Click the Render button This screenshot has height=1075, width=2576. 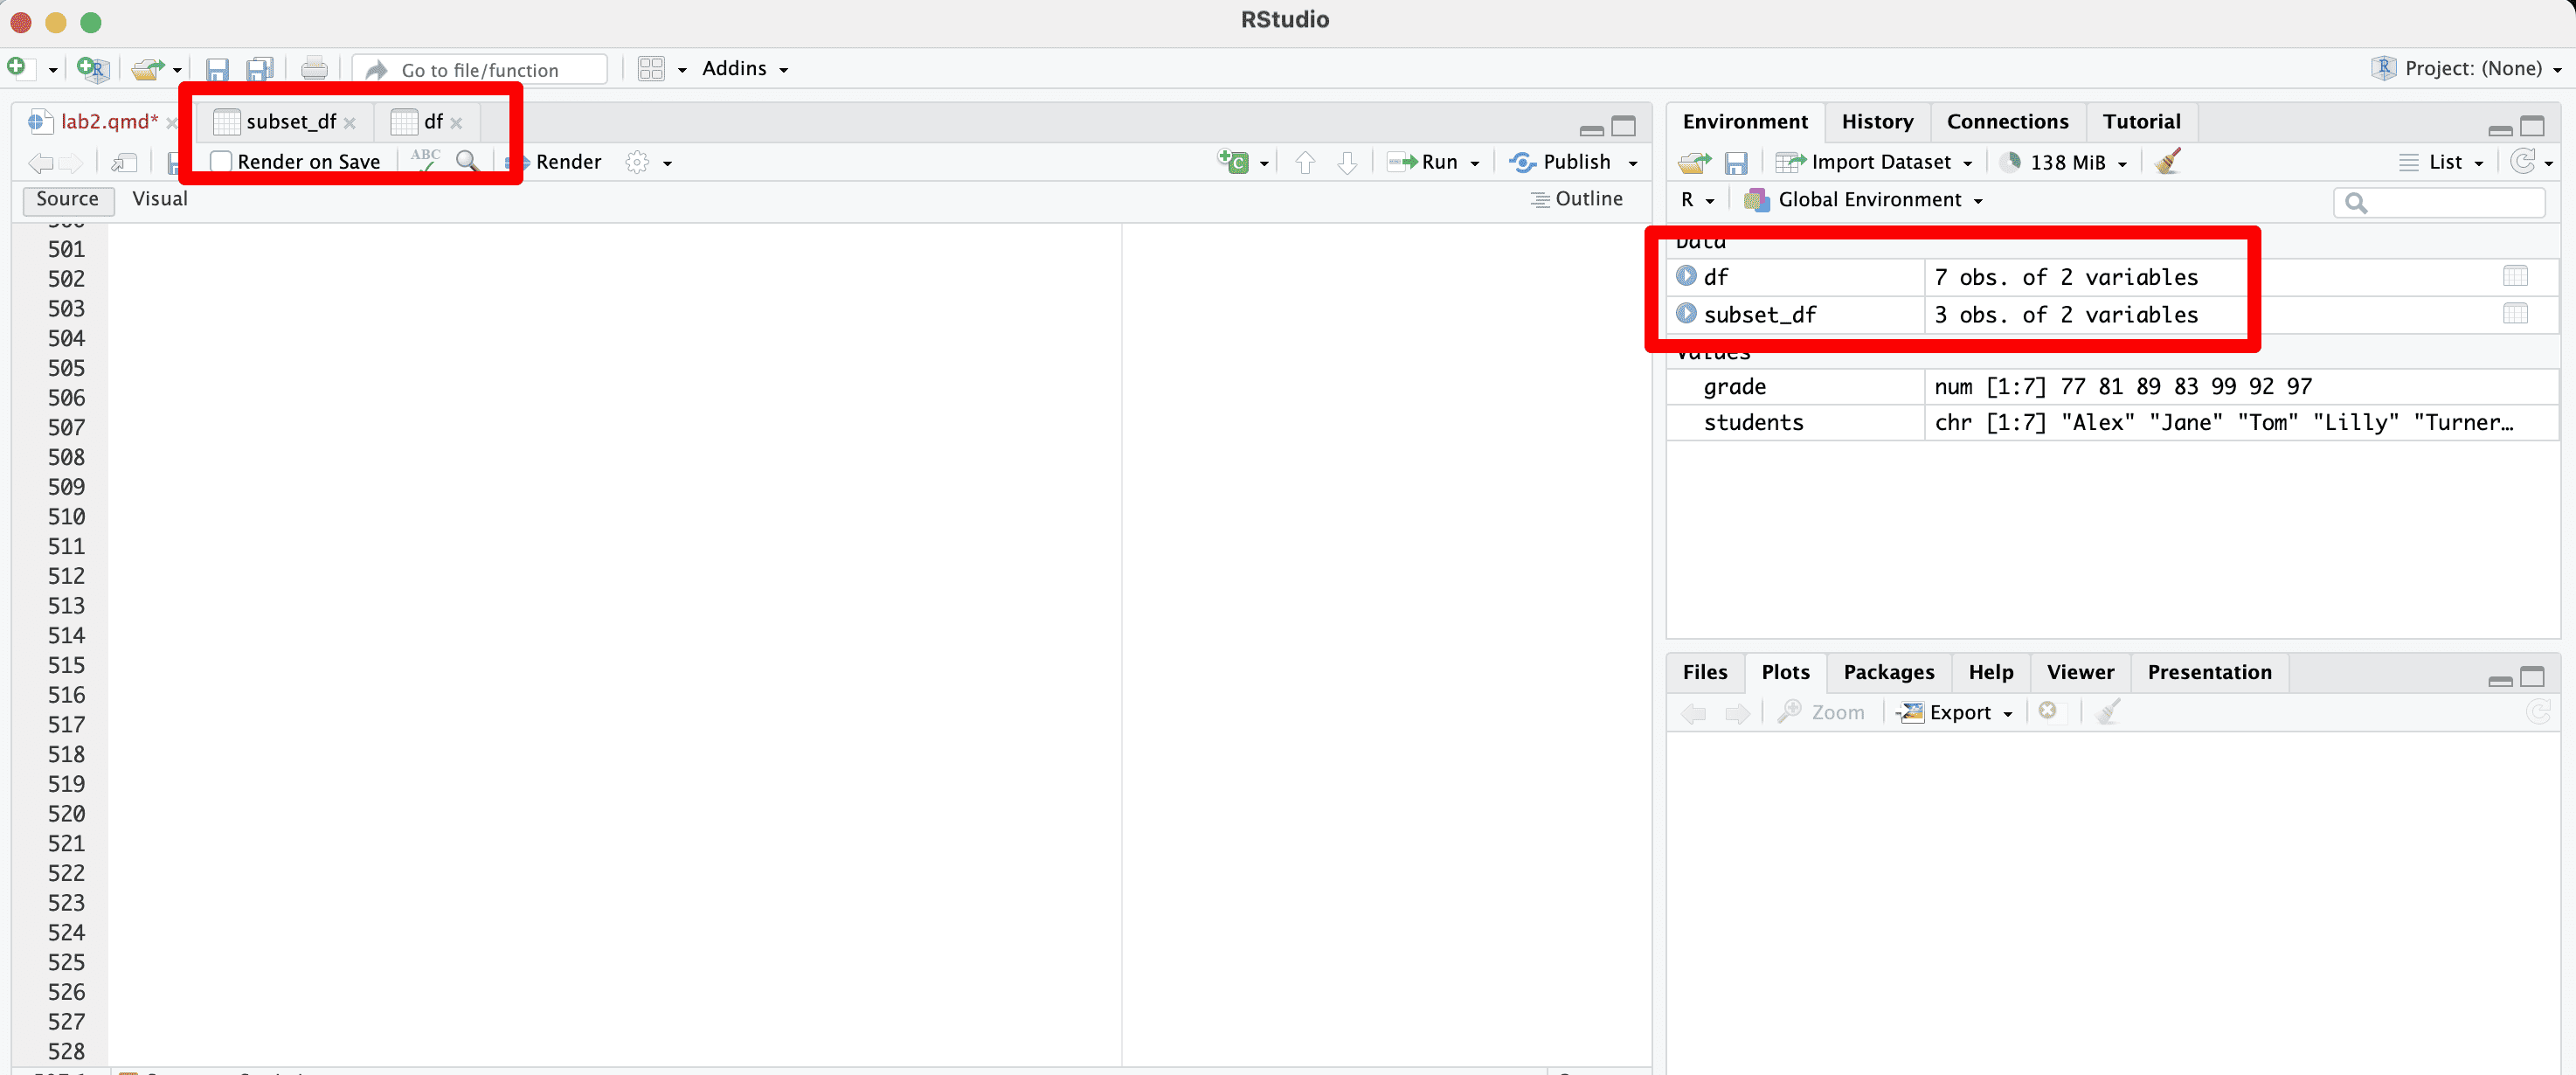pyautogui.click(x=567, y=162)
